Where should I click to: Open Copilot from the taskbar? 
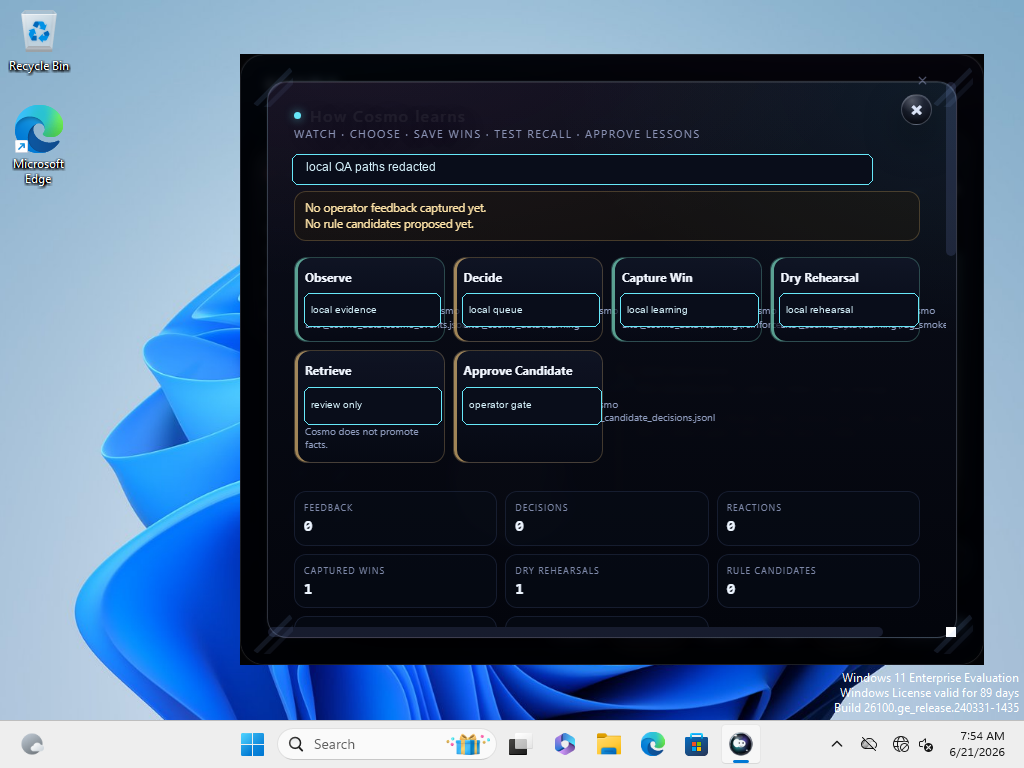[x=564, y=744]
